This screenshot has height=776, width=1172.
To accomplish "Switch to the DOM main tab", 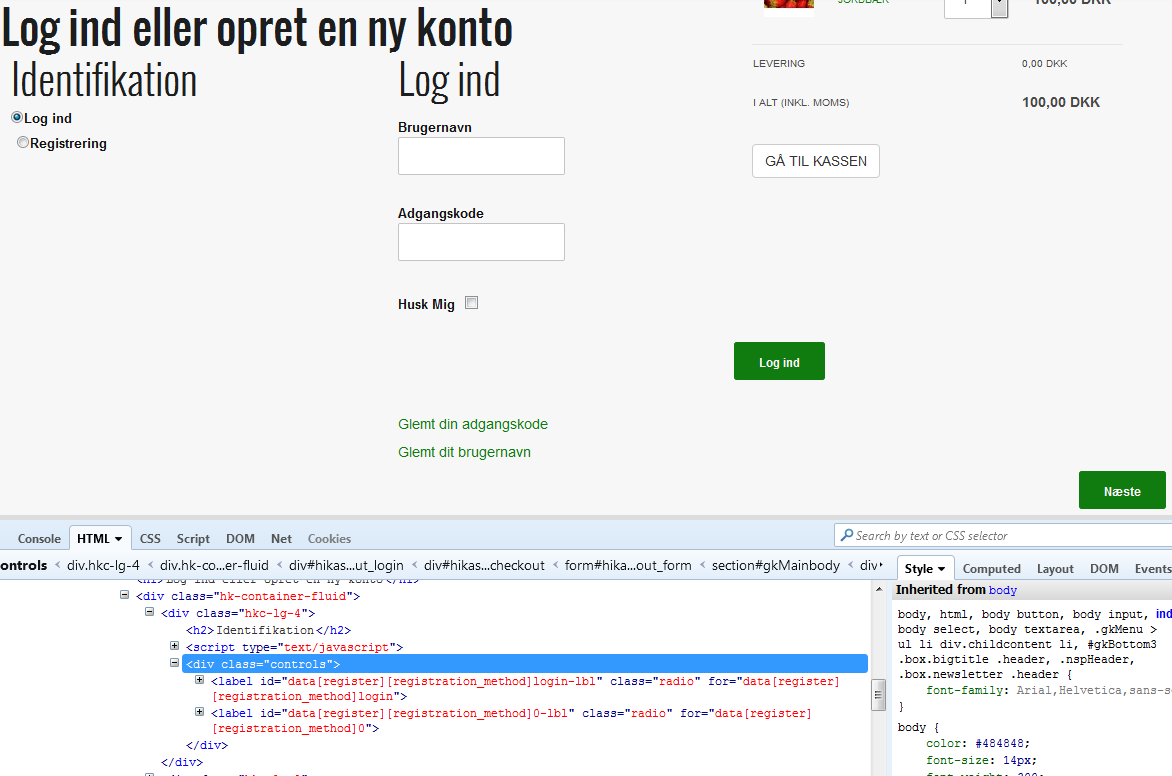I will click(x=240, y=538).
